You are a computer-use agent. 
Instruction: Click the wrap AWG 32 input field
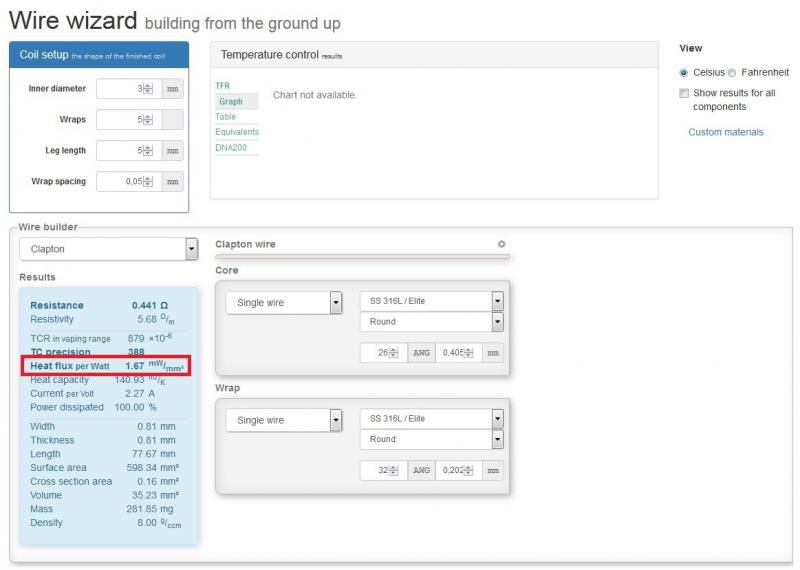point(384,470)
